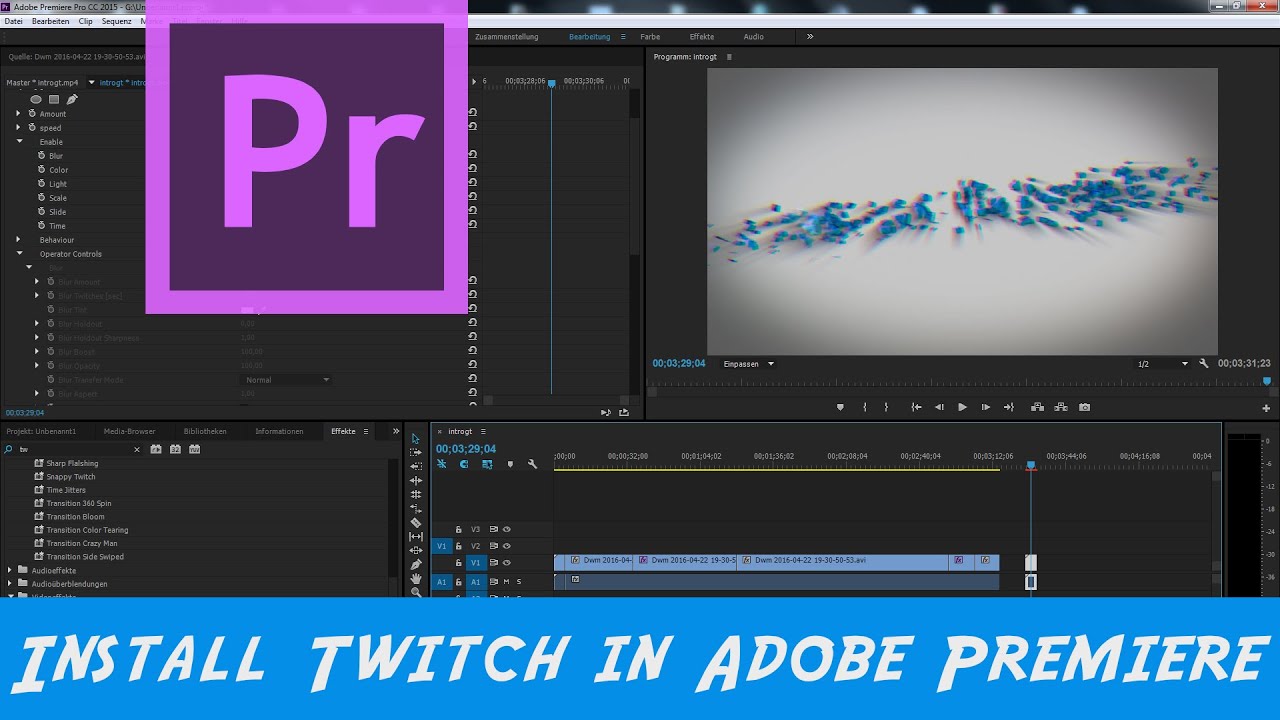Switch to Informationen tab
This screenshot has height=720, width=1280.
tap(279, 431)
